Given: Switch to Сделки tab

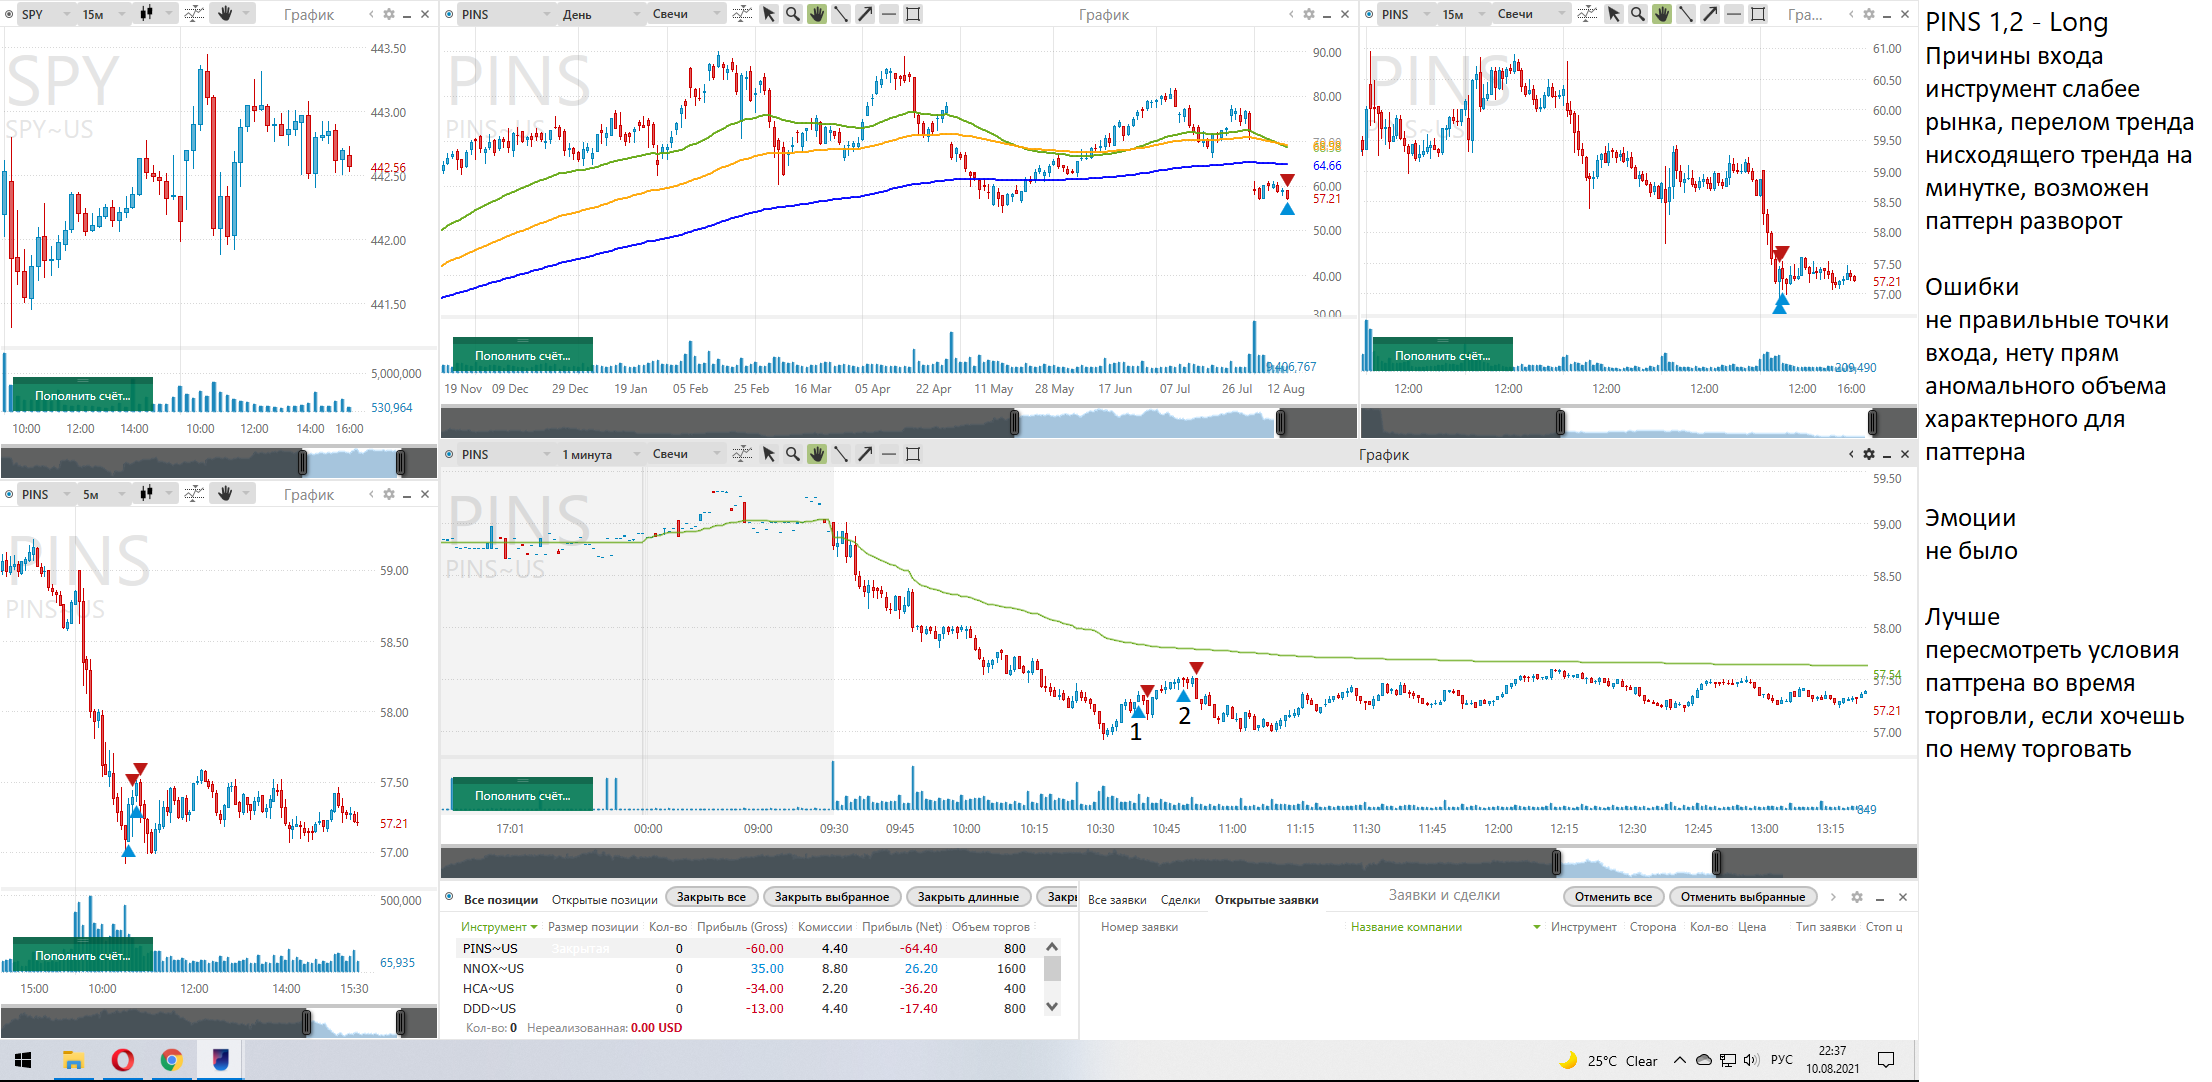Looking at the screenshot, I should click(1180, 899).
